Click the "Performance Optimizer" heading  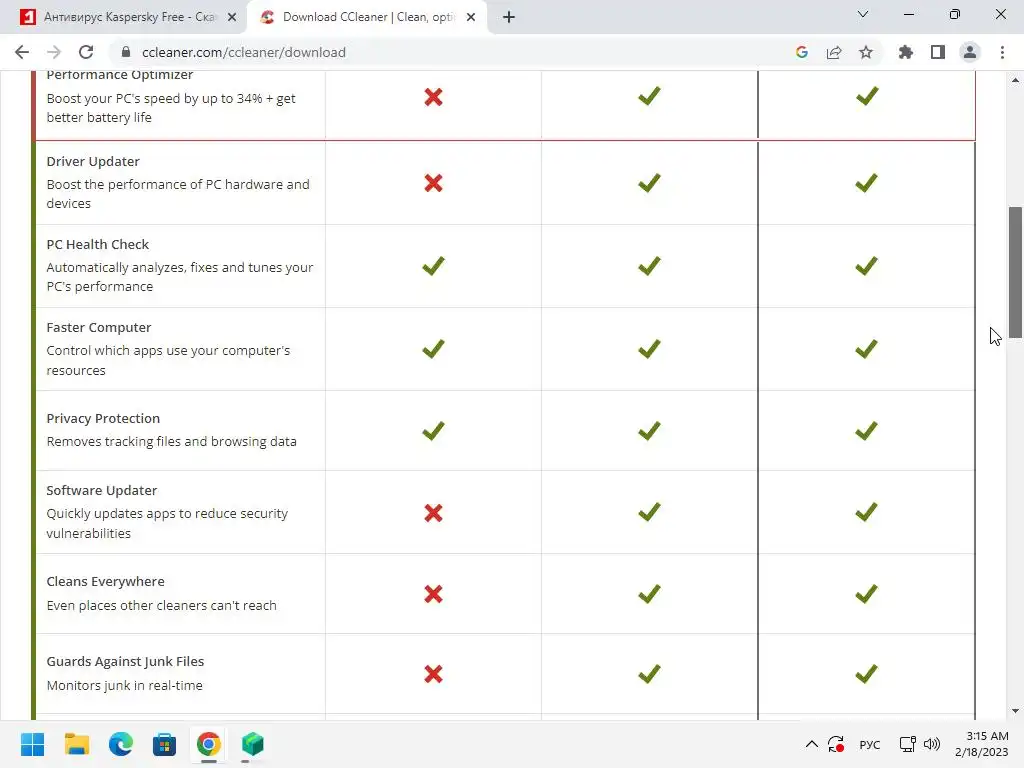click(120, 75)
